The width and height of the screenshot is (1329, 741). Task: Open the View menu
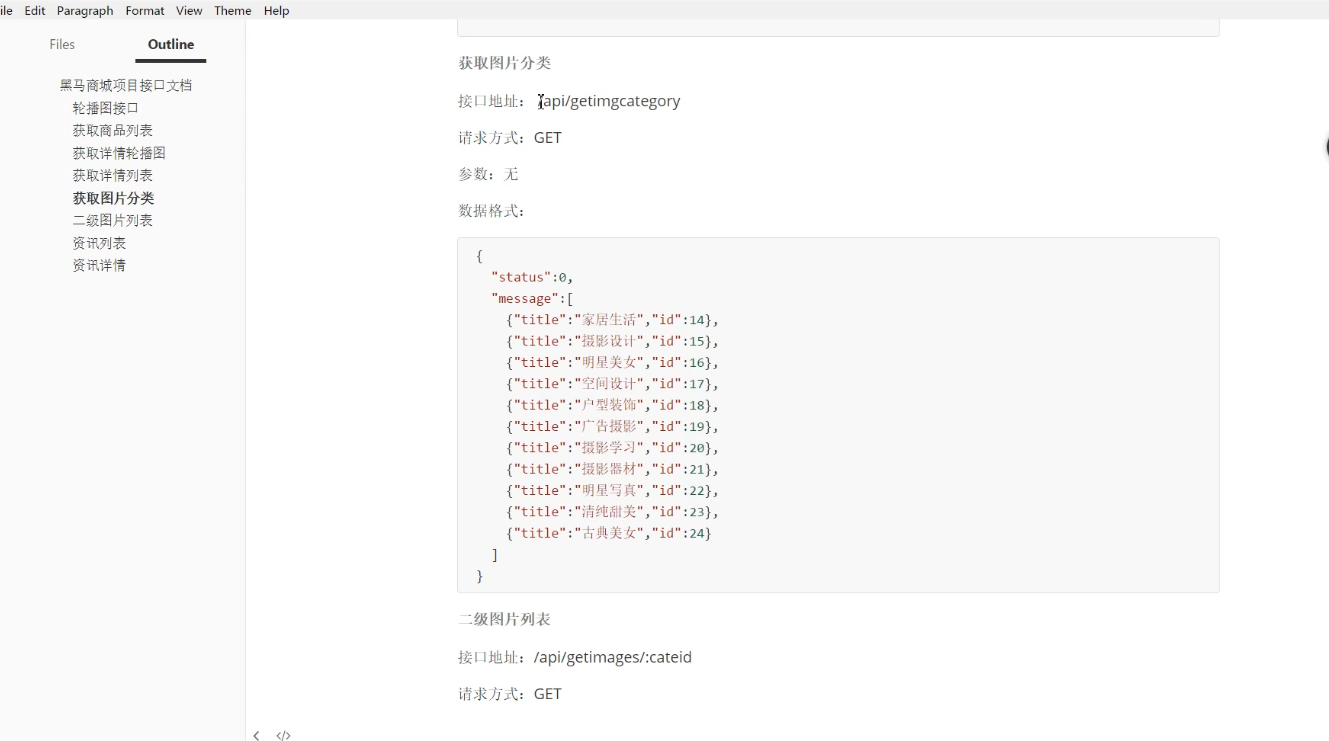click(x=189, y=11)
